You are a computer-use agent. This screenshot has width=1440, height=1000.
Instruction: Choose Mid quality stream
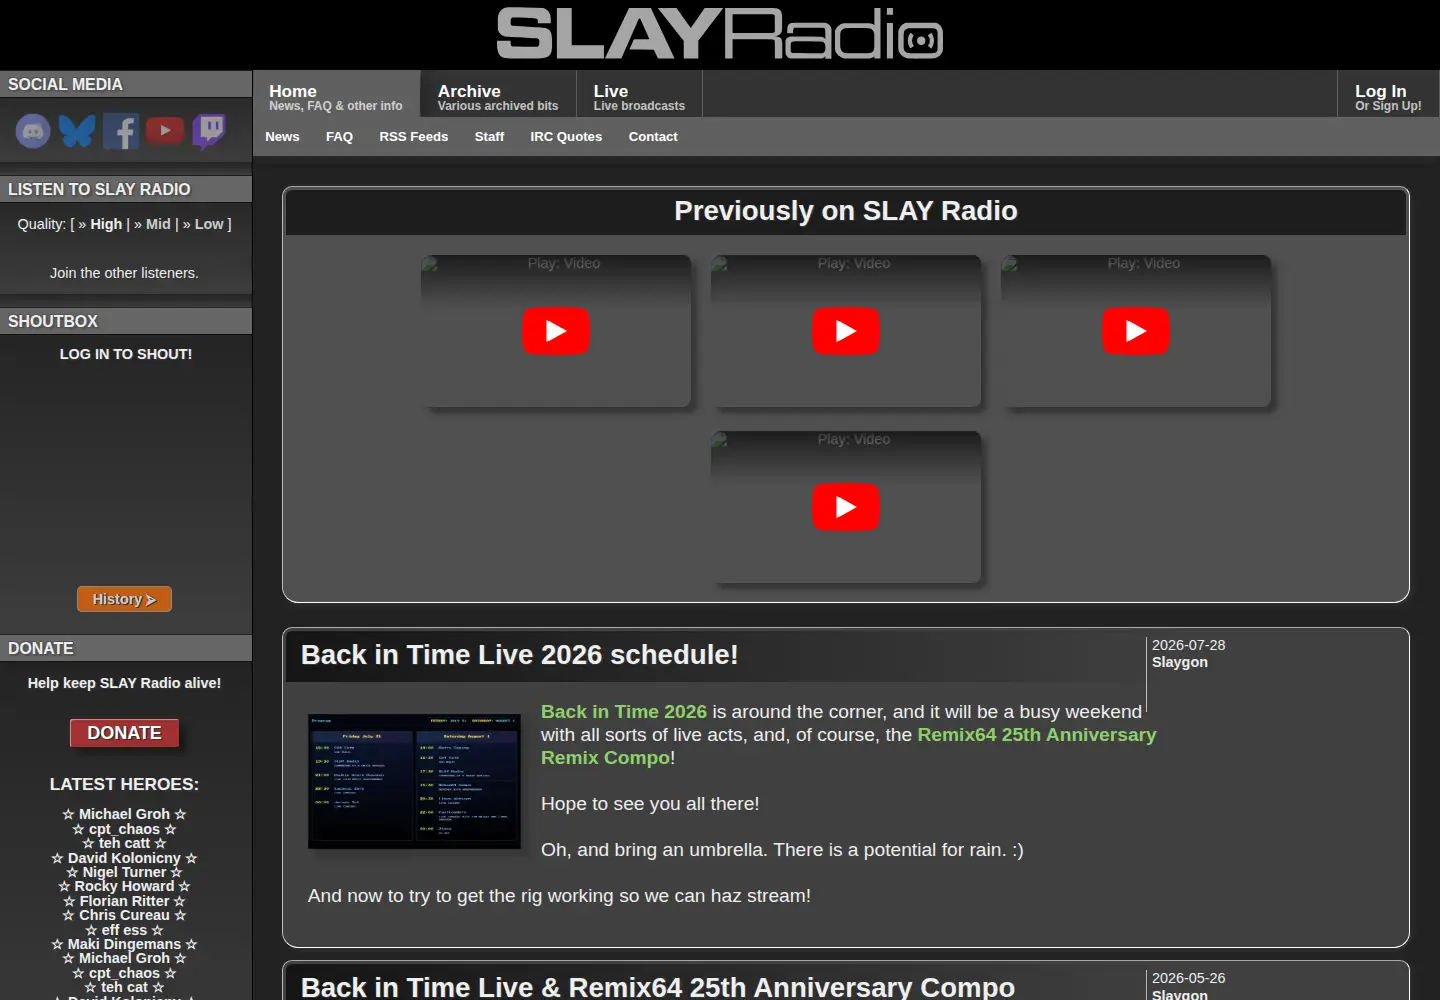coord(158,224)
